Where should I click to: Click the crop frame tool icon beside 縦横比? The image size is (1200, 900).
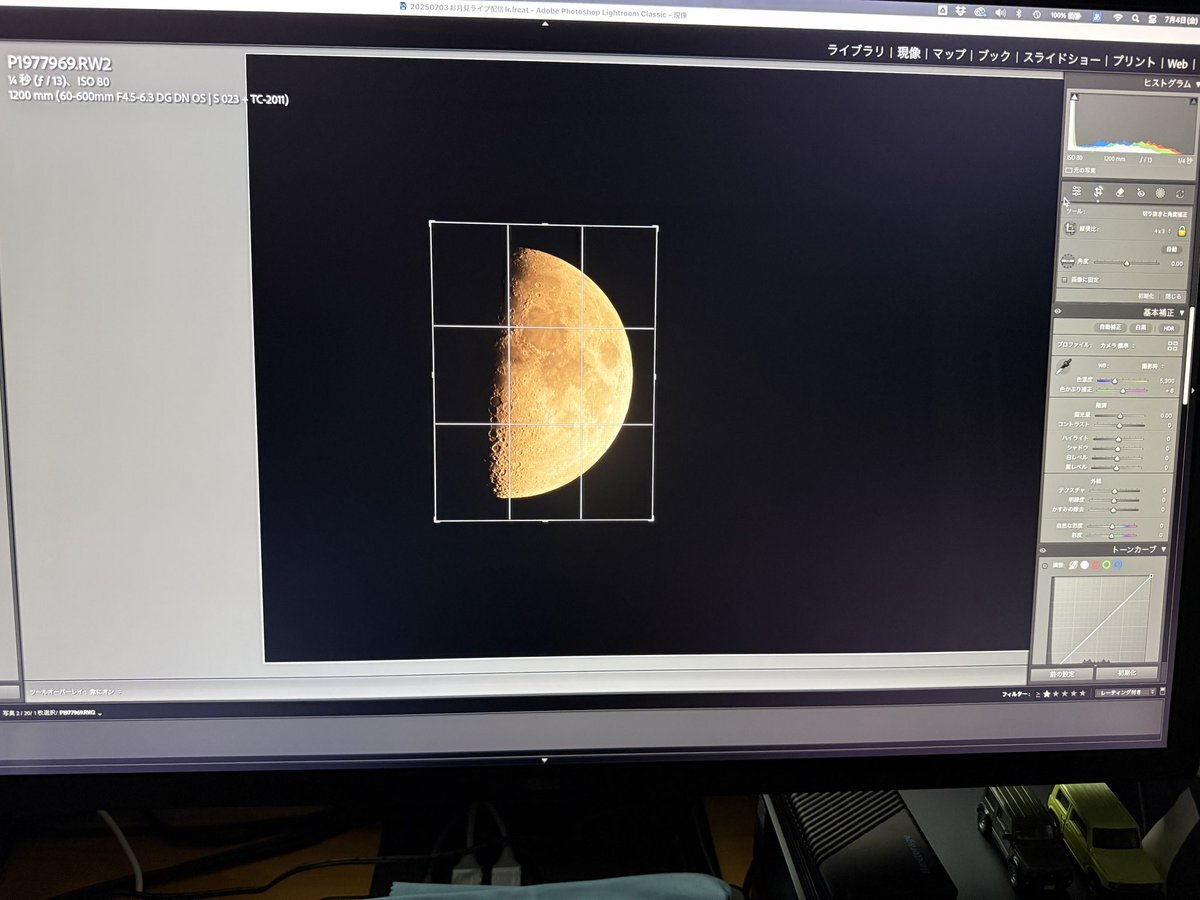(x=1069, y=230)
